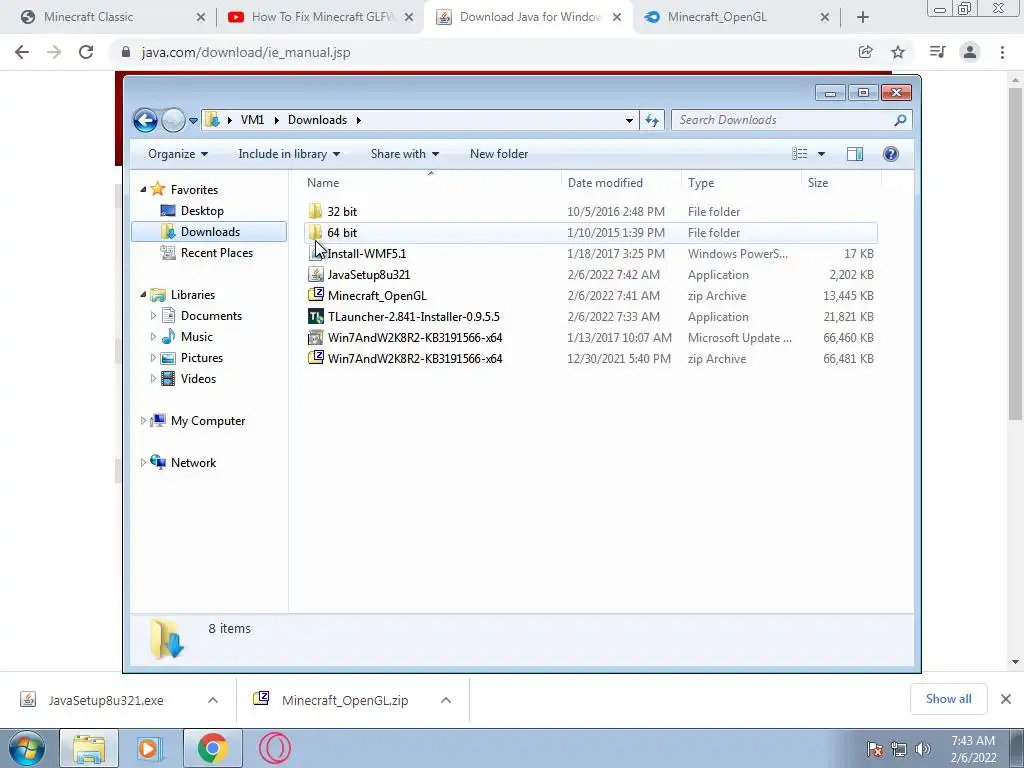Select Desktop in Favorites
Screen dimensions: 1024x768
point(202,211)
